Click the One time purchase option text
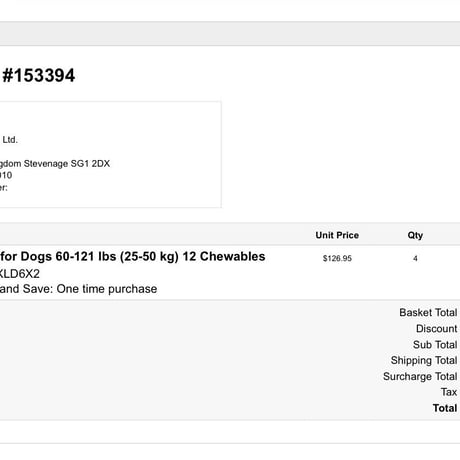460x460 pixels. pyautogui.click(x=107, y=289)
